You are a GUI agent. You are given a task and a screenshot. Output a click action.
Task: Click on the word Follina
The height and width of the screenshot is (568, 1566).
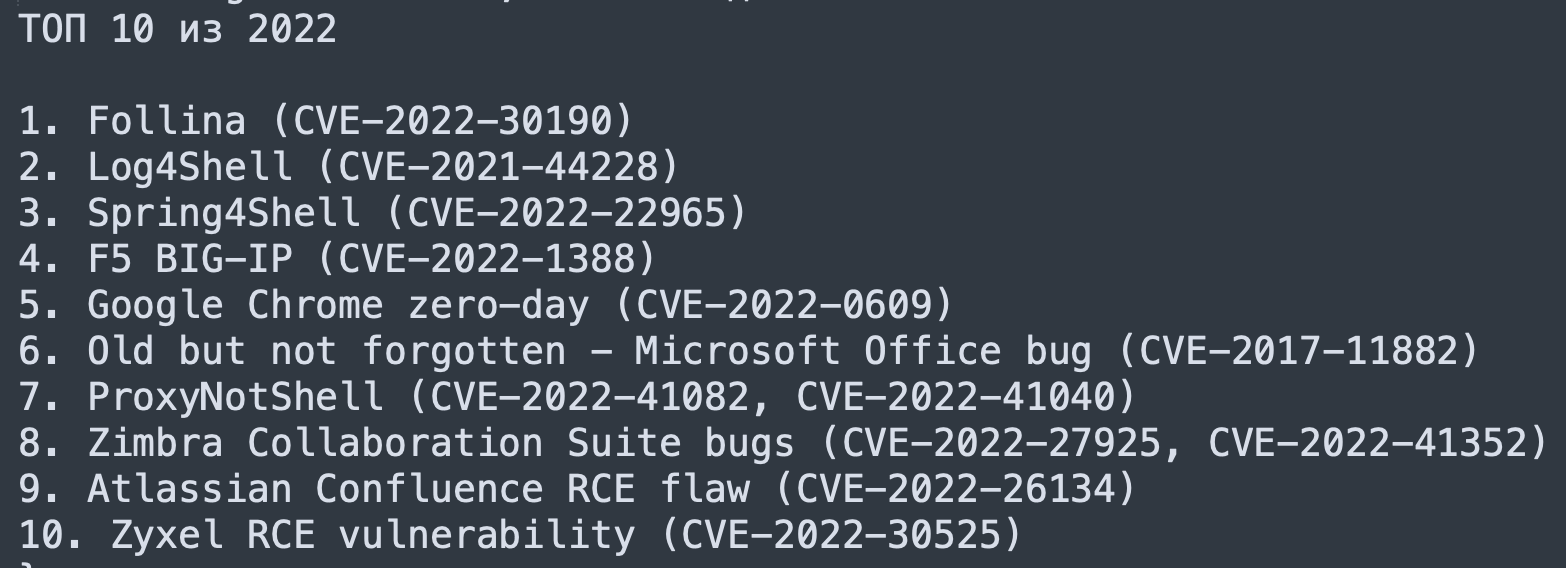(166, 121)
